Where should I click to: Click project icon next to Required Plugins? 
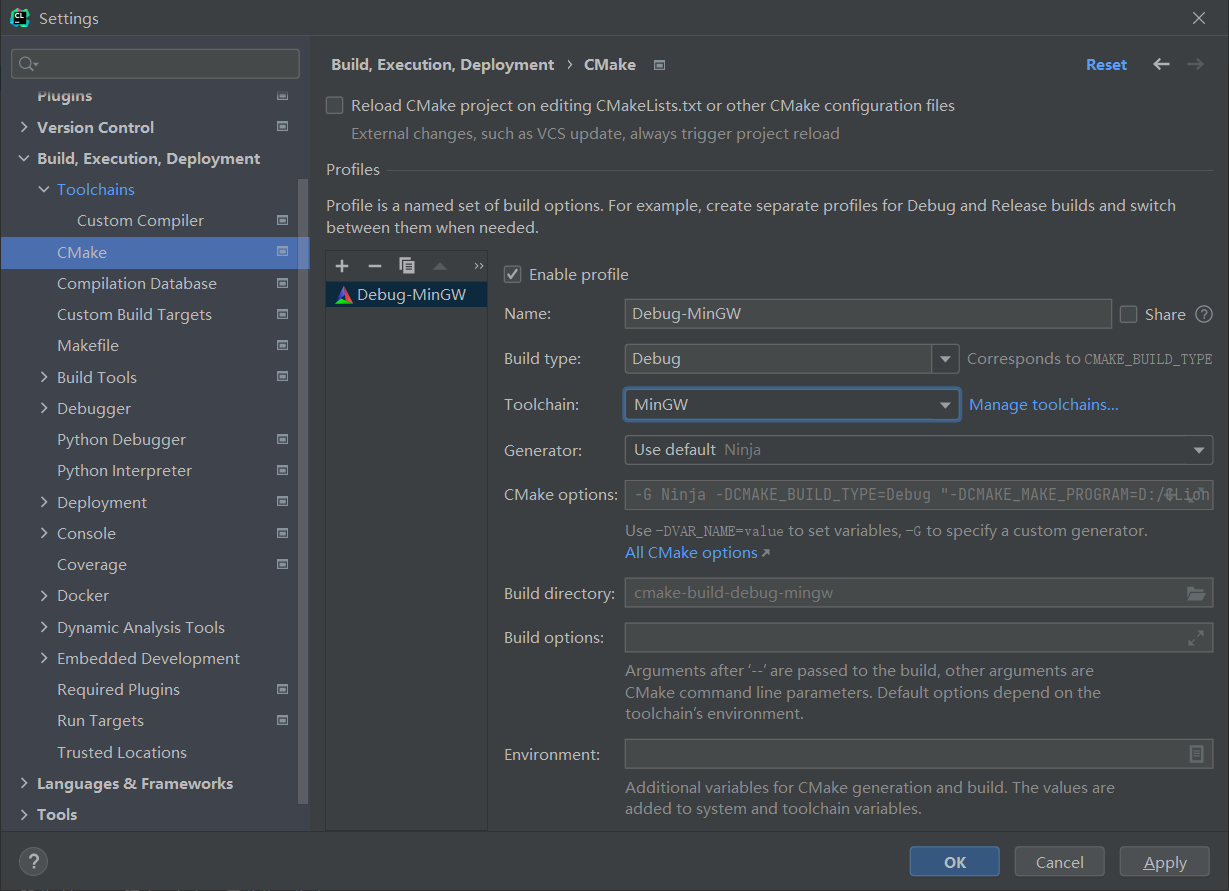(282, 689)
